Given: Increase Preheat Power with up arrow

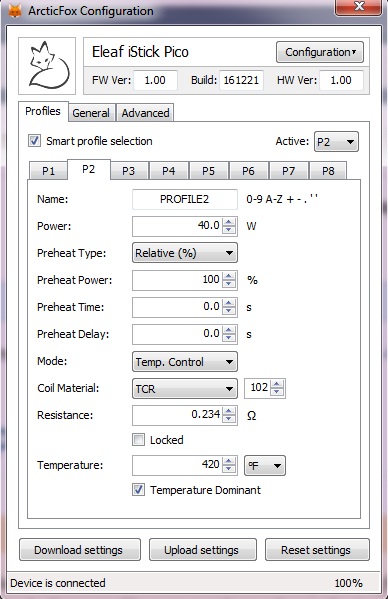Looking at the screenshot, I should (x=229, y=276).
